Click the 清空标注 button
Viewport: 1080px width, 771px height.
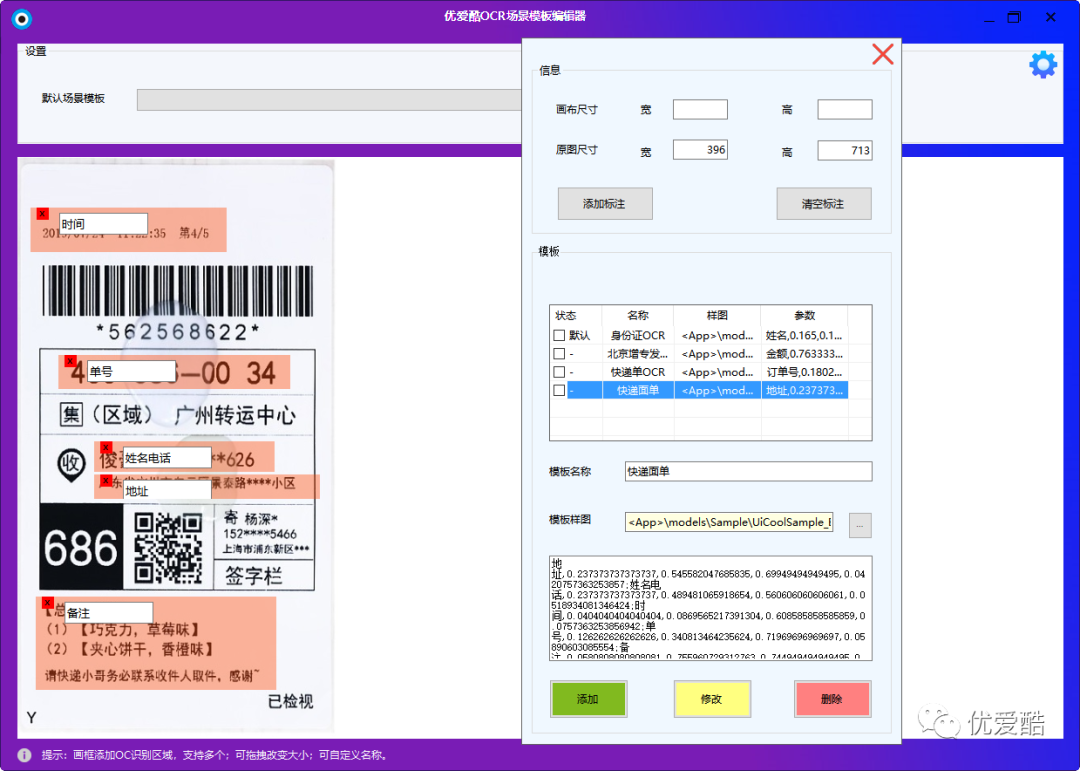point(824,204)
